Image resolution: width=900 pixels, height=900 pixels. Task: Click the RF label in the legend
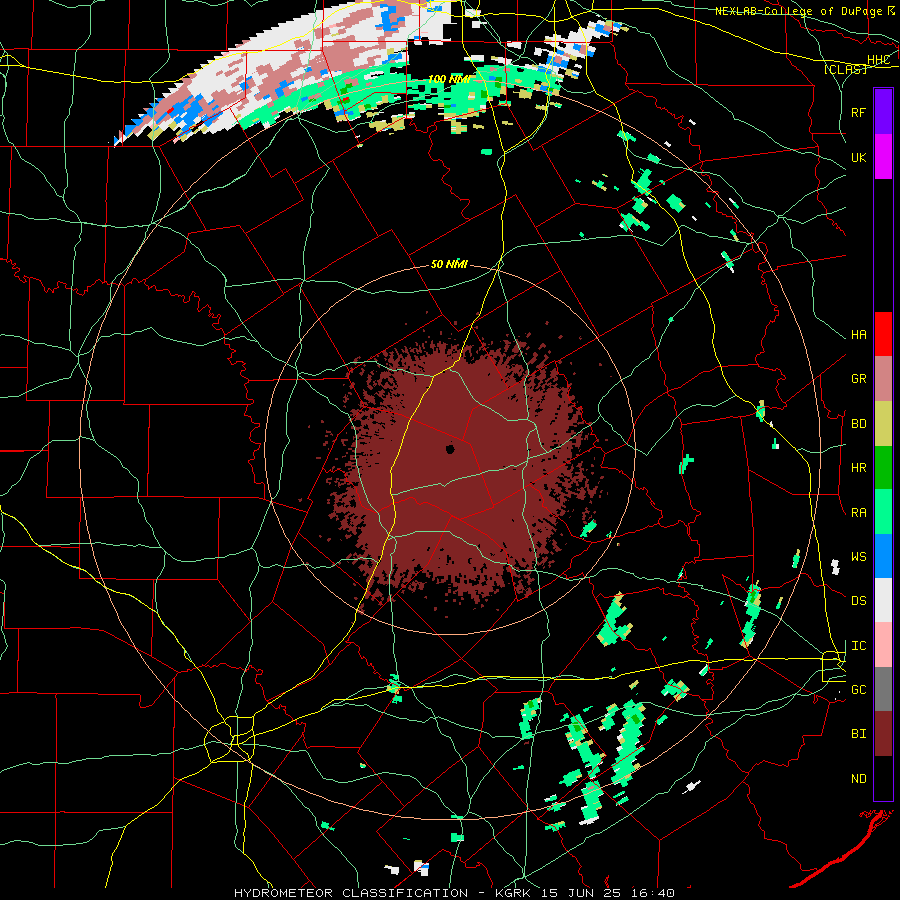[858, 112]
